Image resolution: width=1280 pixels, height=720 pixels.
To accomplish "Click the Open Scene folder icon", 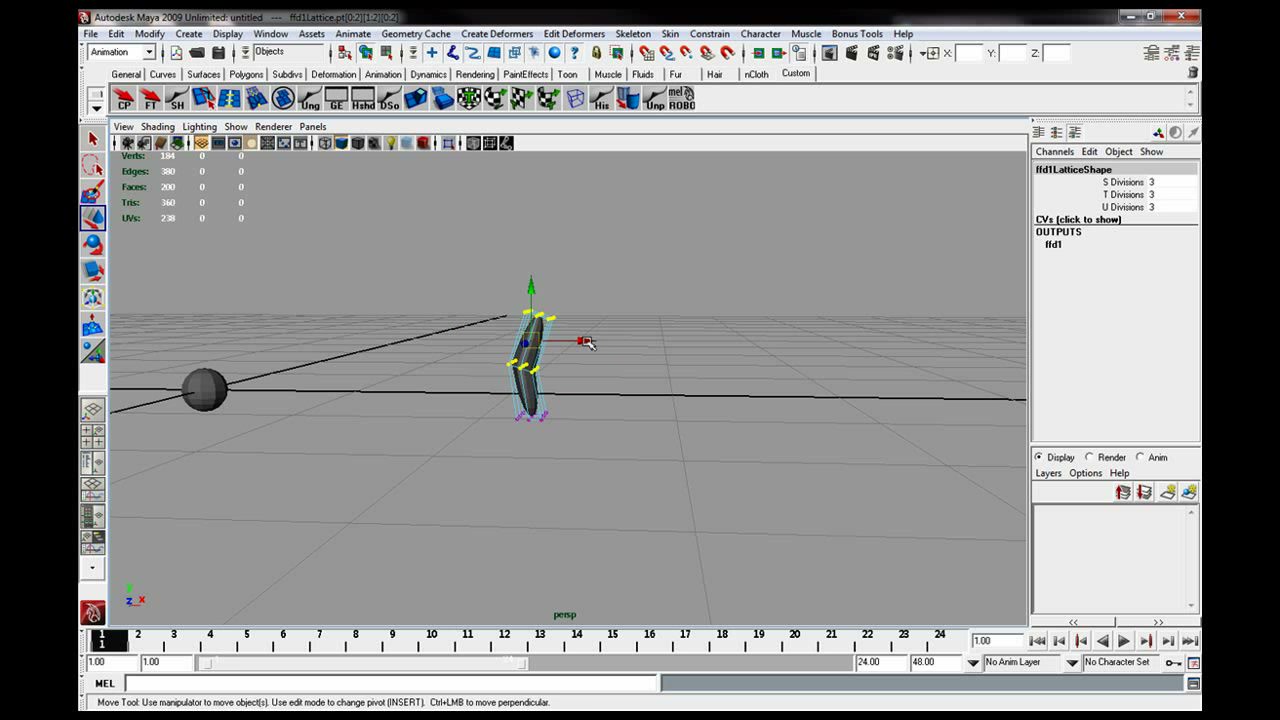I will click(x=197, y=53).
